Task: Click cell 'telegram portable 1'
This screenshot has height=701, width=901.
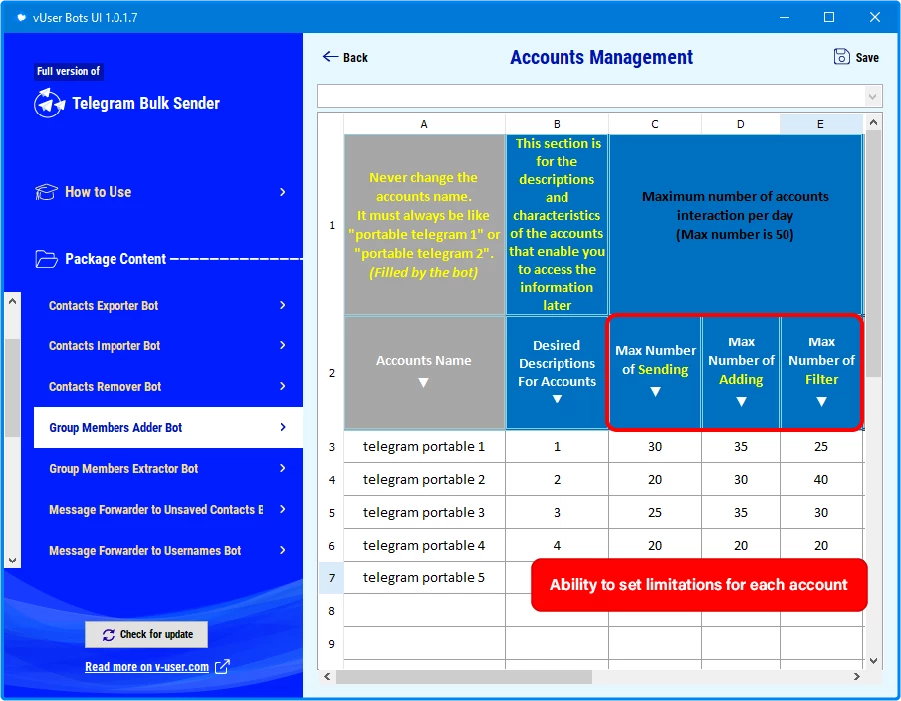Action: pyautogui.click(x=424, y=446)
